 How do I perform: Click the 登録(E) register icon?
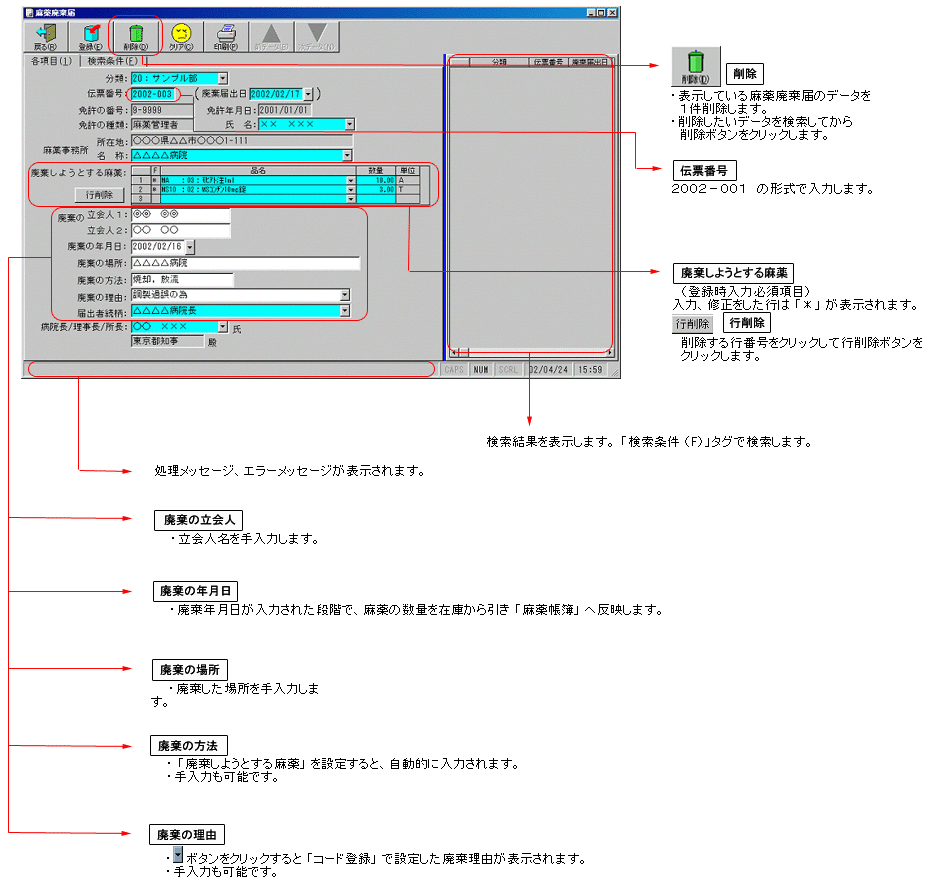(x=91, y=36)
